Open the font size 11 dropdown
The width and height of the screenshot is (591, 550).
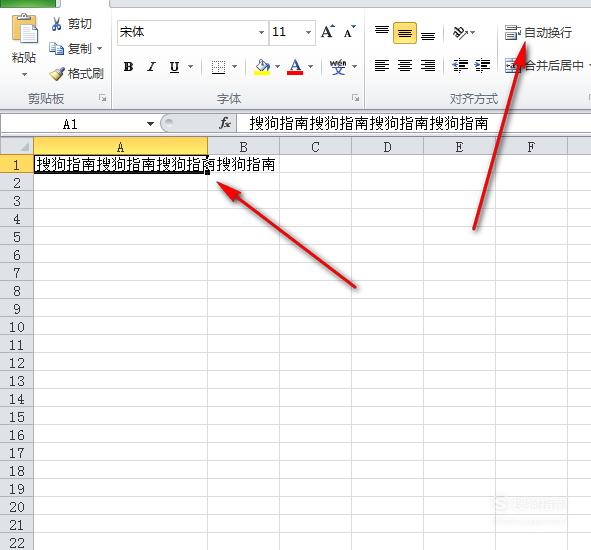point(309,32)
